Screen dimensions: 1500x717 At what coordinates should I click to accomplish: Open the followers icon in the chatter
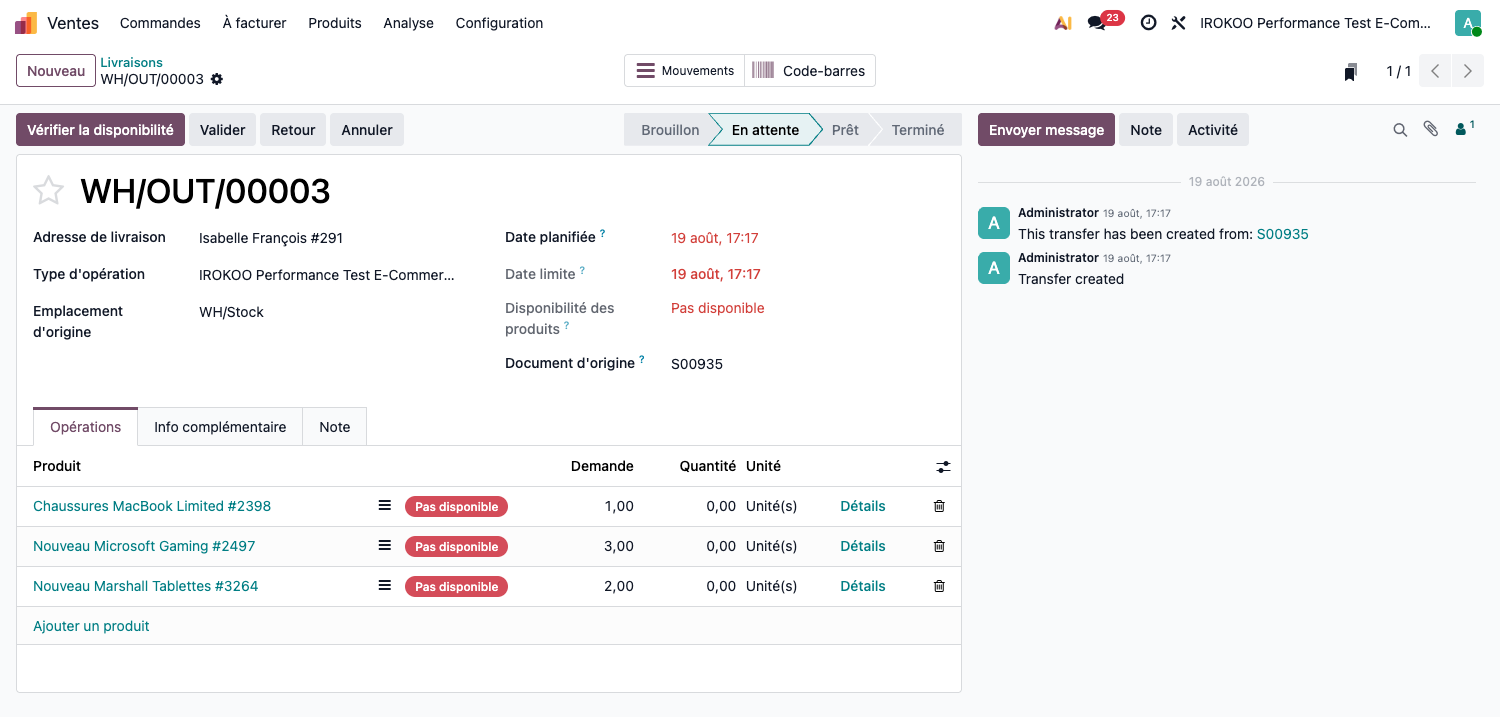1464,129
